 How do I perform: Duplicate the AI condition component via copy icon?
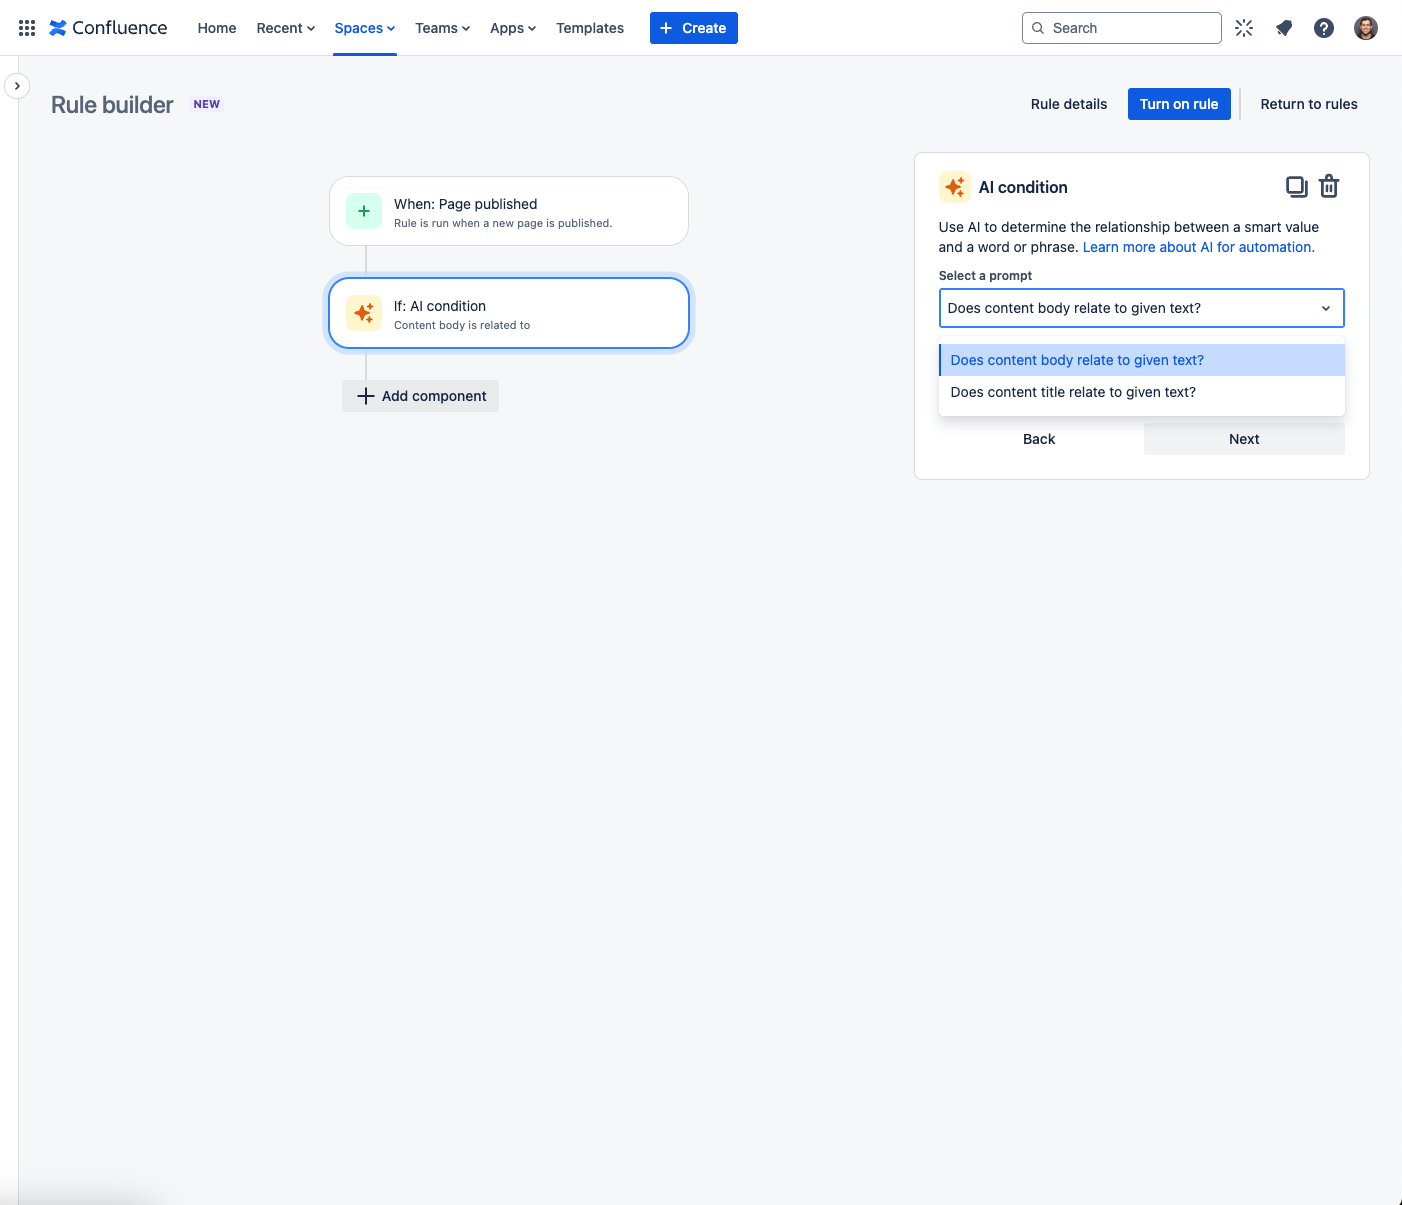point(1296,186)
